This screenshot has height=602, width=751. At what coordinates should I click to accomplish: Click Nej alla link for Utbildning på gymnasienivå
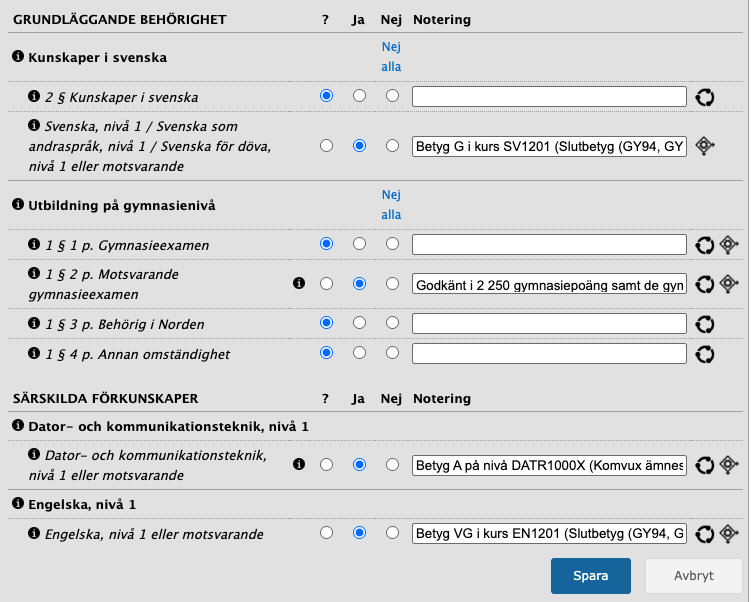[x=391, y=204]
